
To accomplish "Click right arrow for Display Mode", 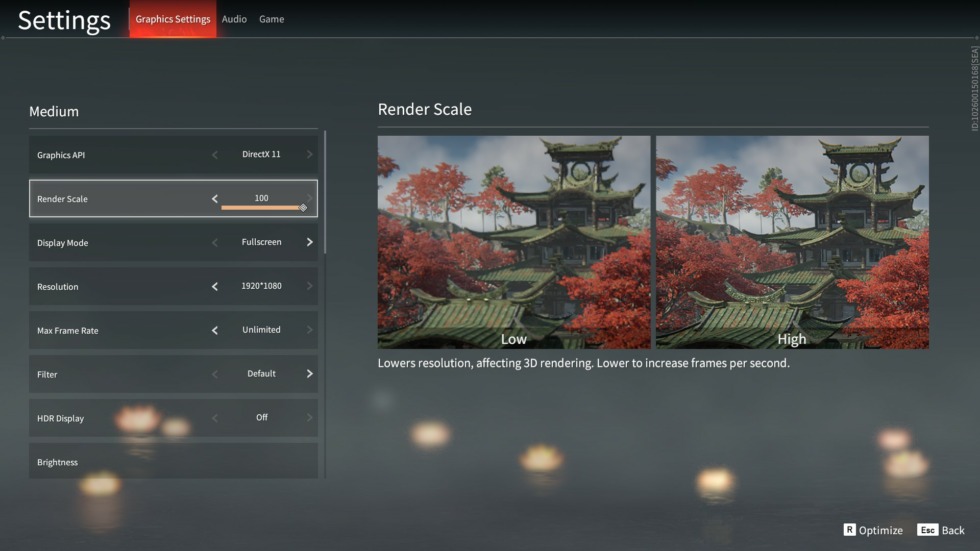I will (x=309, y=242).
